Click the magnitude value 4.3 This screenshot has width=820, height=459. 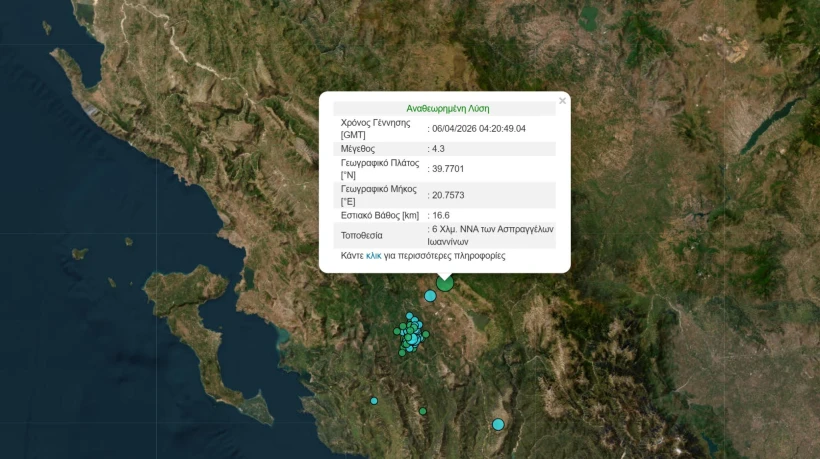pyautogui.click(x=438, y=148)
